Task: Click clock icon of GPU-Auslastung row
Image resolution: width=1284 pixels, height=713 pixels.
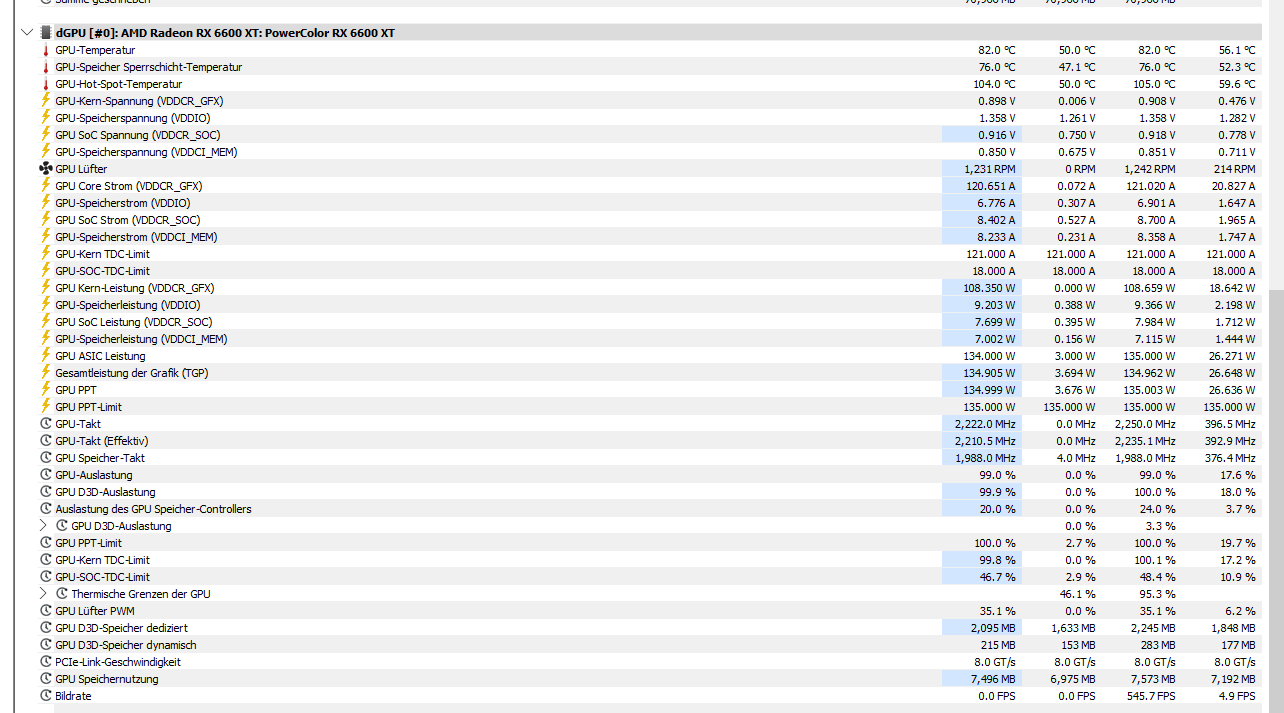Action: click(x=45, y=475)
